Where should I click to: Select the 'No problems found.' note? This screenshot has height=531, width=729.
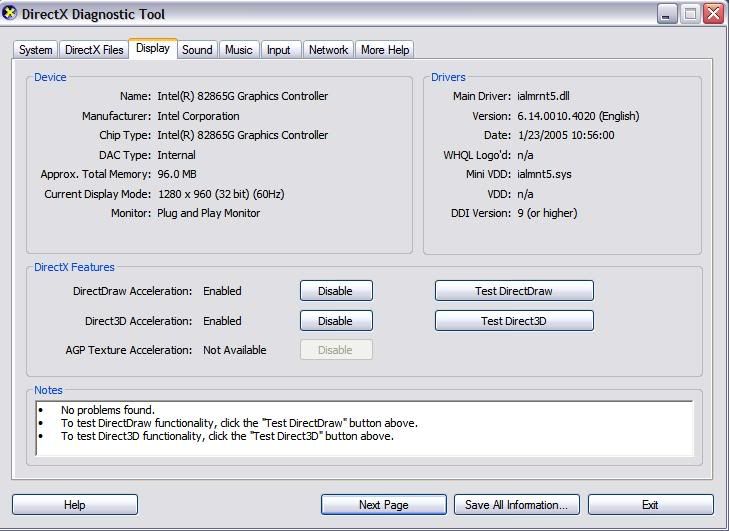tap(108, 410)
